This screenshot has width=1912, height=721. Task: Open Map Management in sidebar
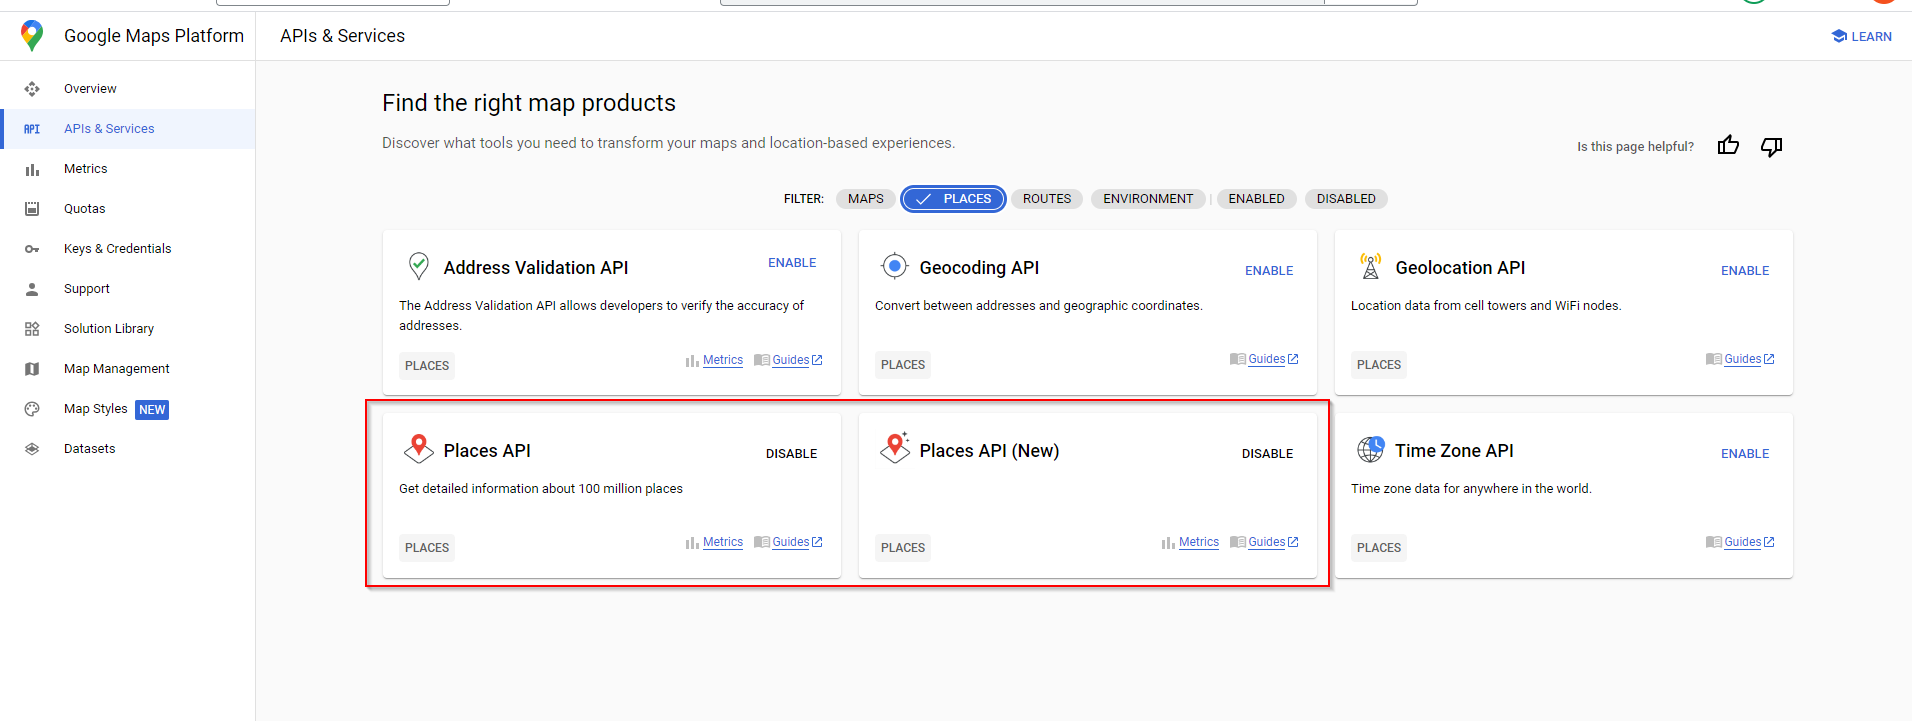pyautogui.click(x=117, y=369)
